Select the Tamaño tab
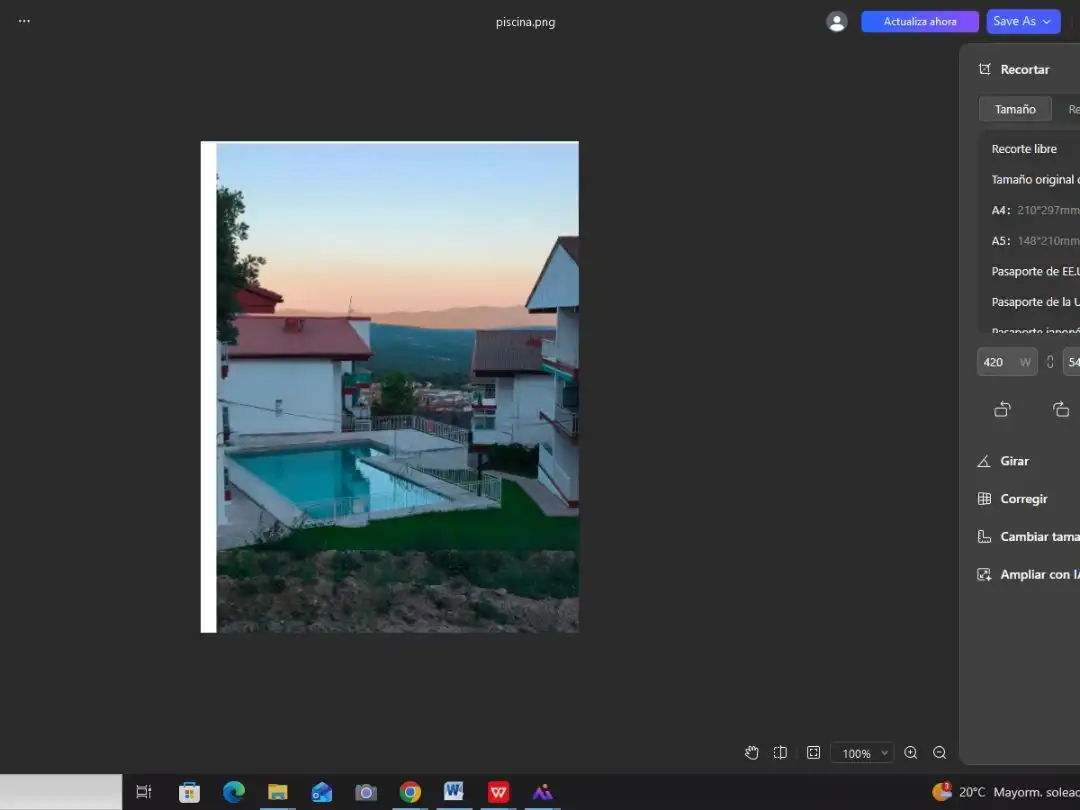The width and height of the screenshot is (1080, 810). tap(1015, 110)
